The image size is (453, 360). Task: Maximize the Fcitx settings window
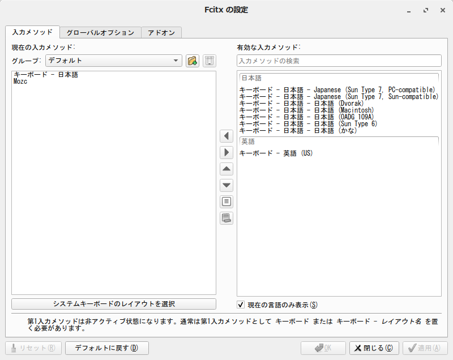pos(426,11)
